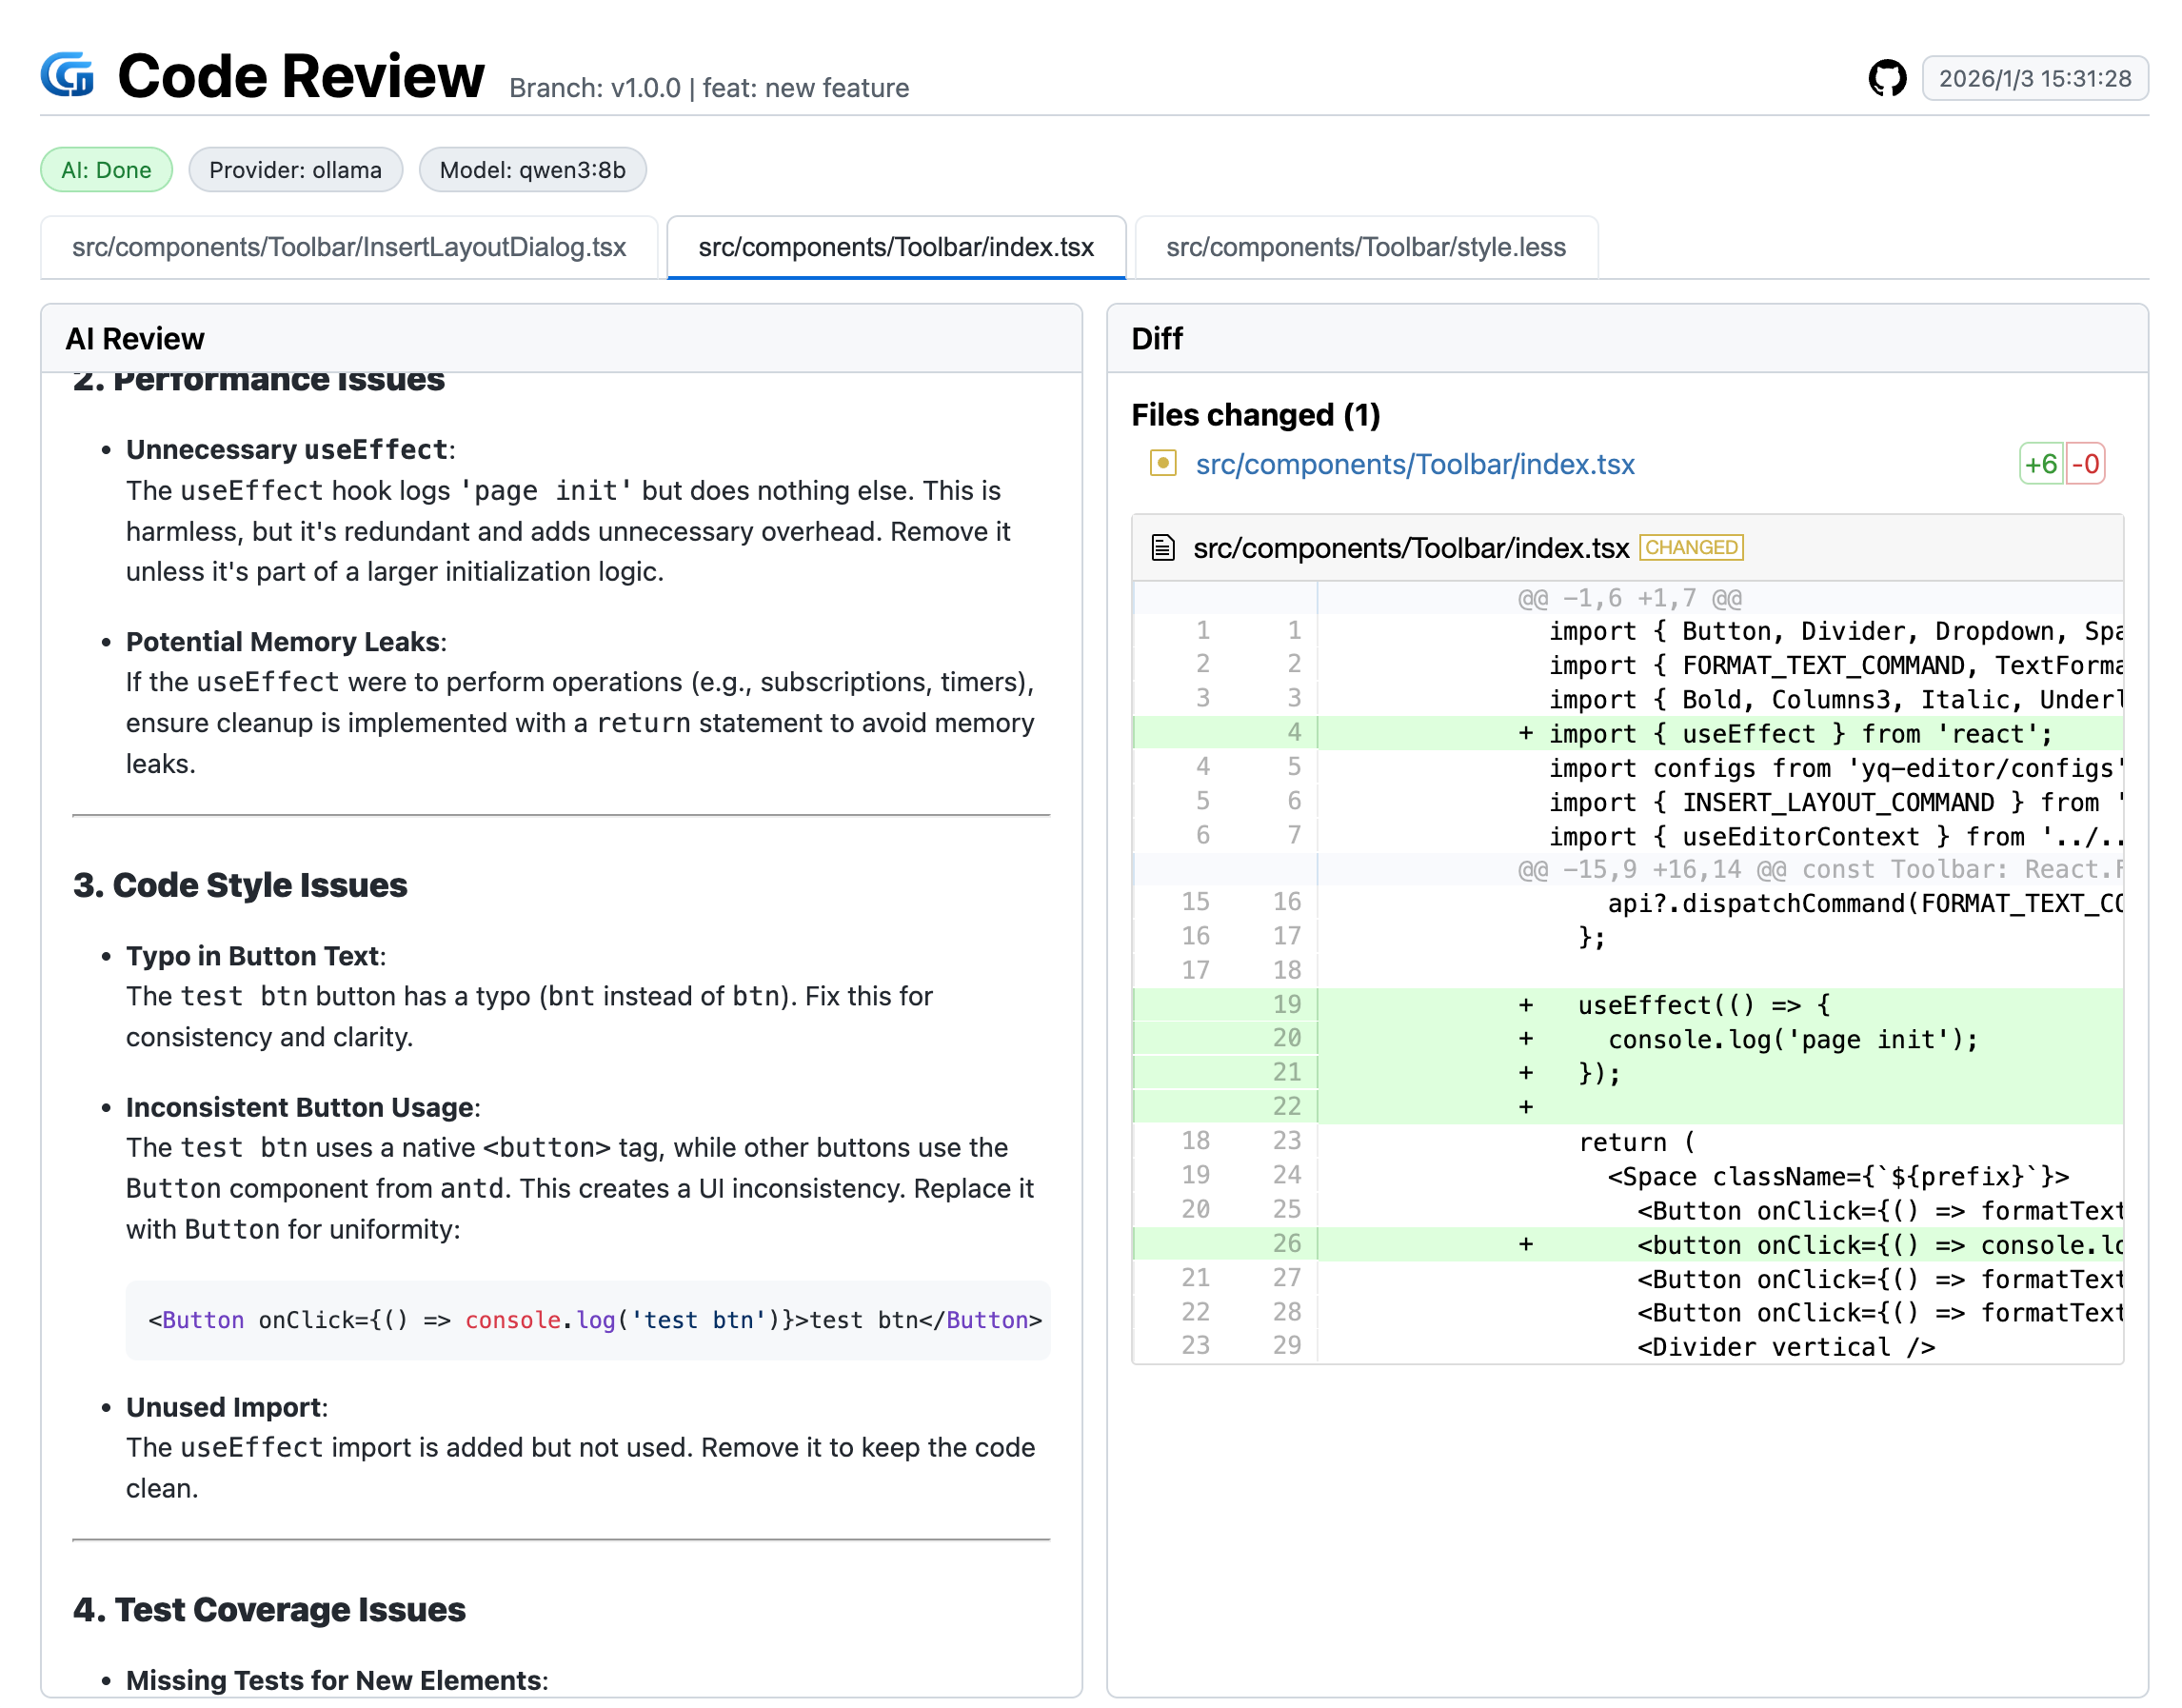Click the '<Divider vertical />' diff line
Viewport: 2182px width, 1708px height.
coord(1627,1346)
